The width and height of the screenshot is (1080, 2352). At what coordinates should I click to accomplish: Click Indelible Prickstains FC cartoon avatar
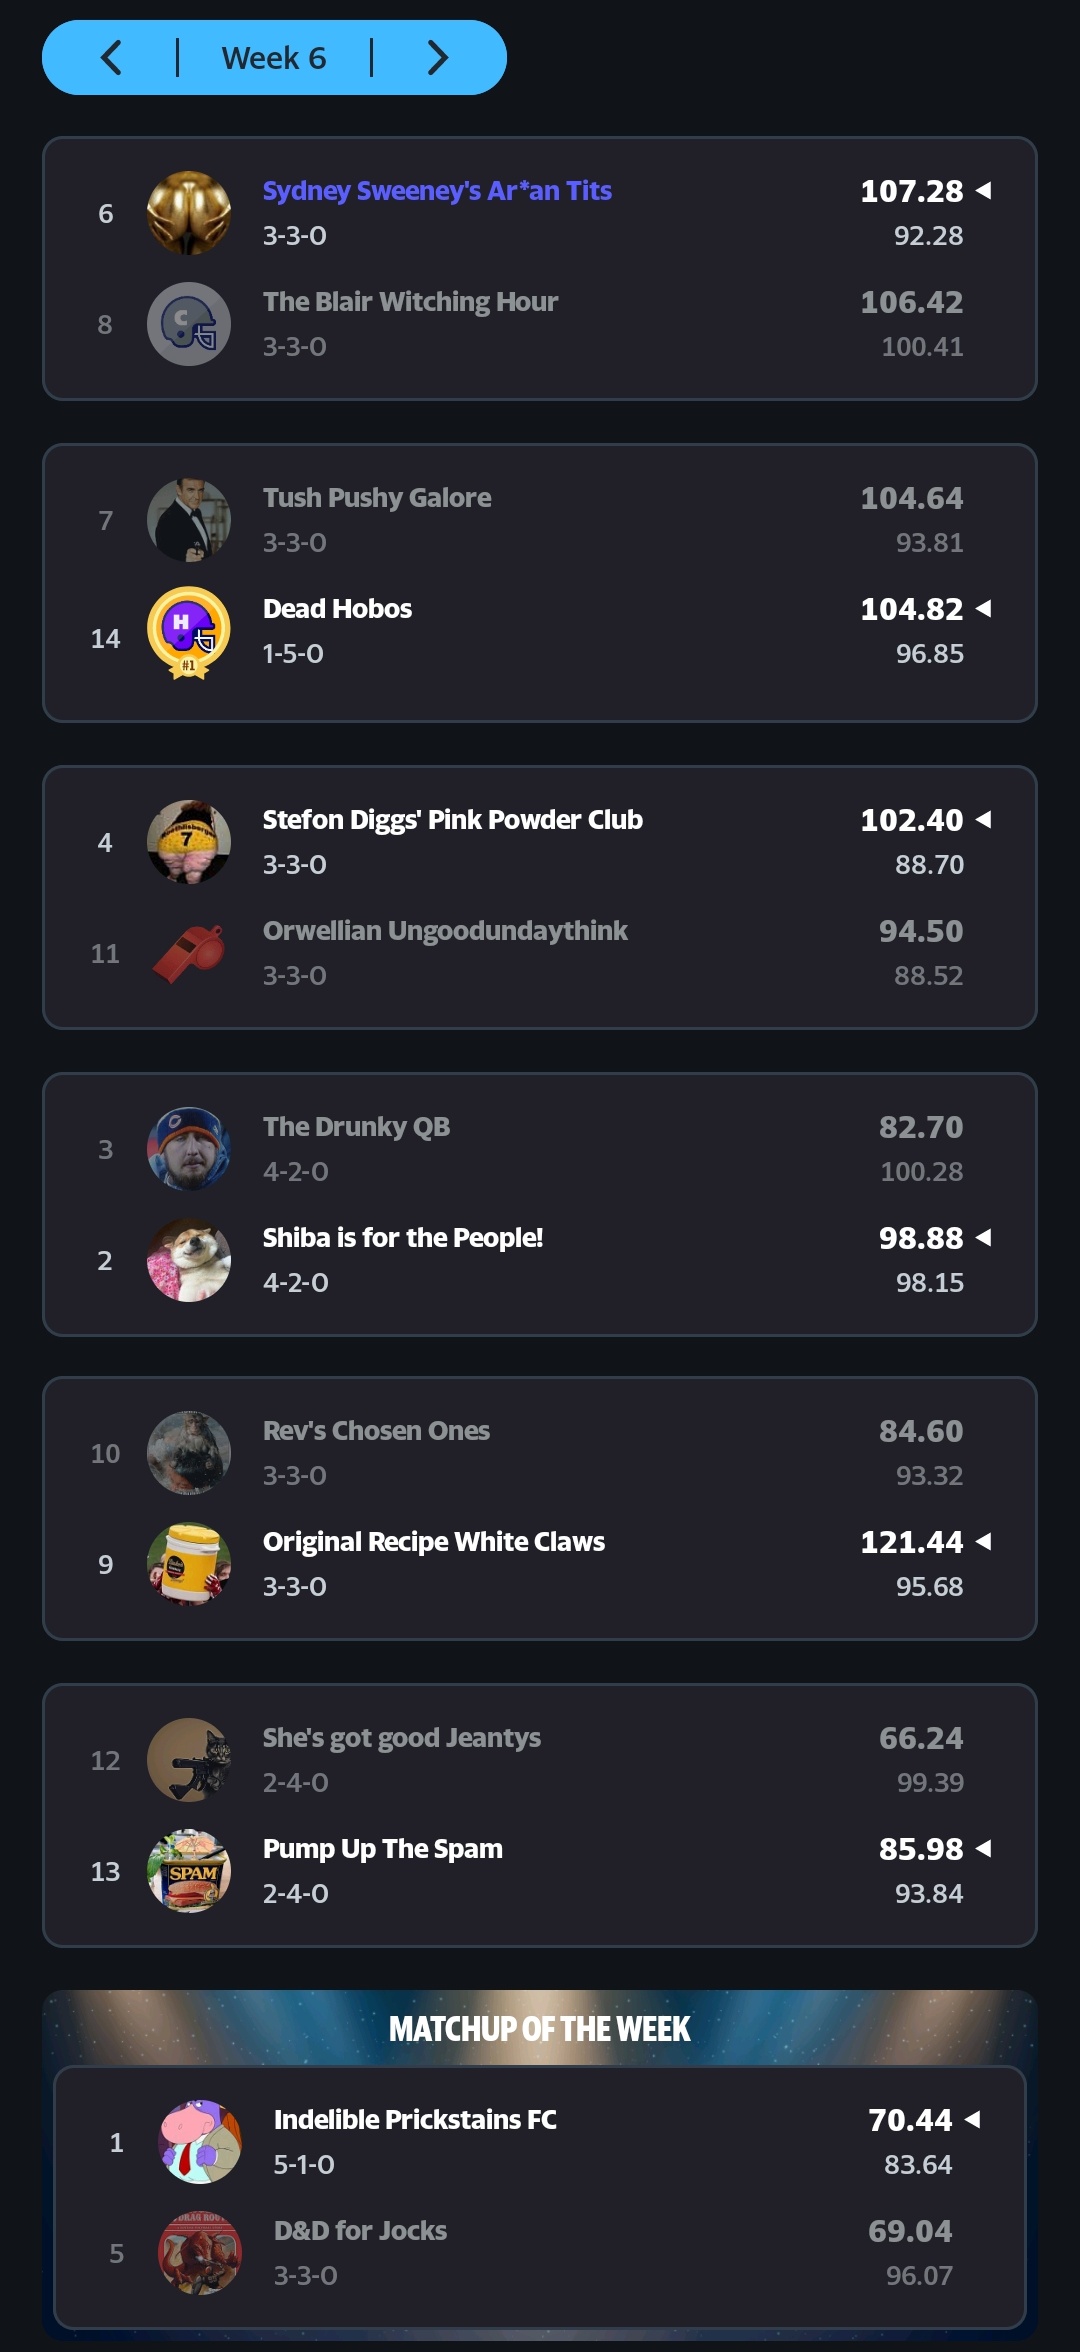point(200,2142)
